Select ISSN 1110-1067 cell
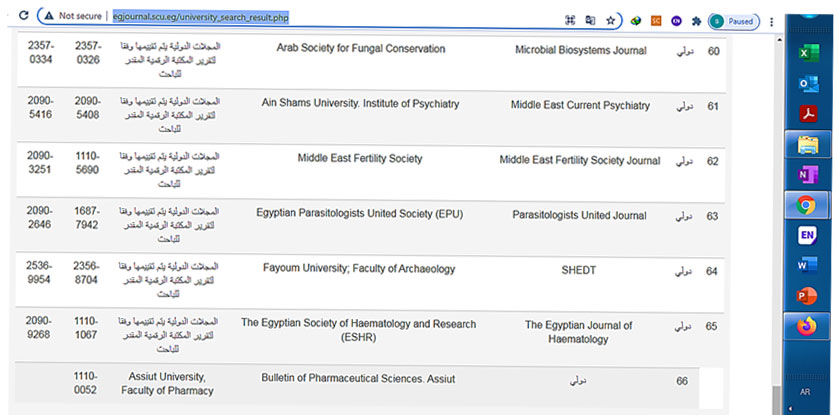The width and height of the screenshot is (838, 415). point(86,328)
